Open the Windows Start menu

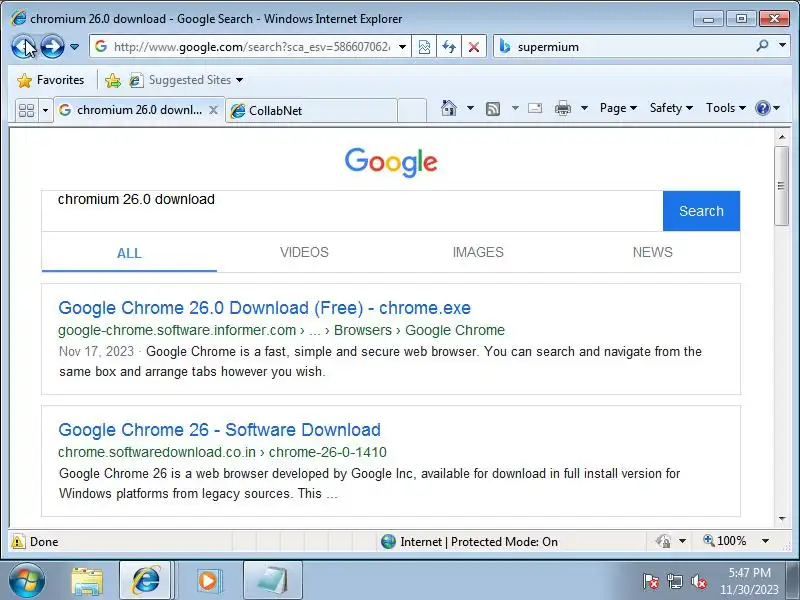pyautogui.click(x=26, y=580)
